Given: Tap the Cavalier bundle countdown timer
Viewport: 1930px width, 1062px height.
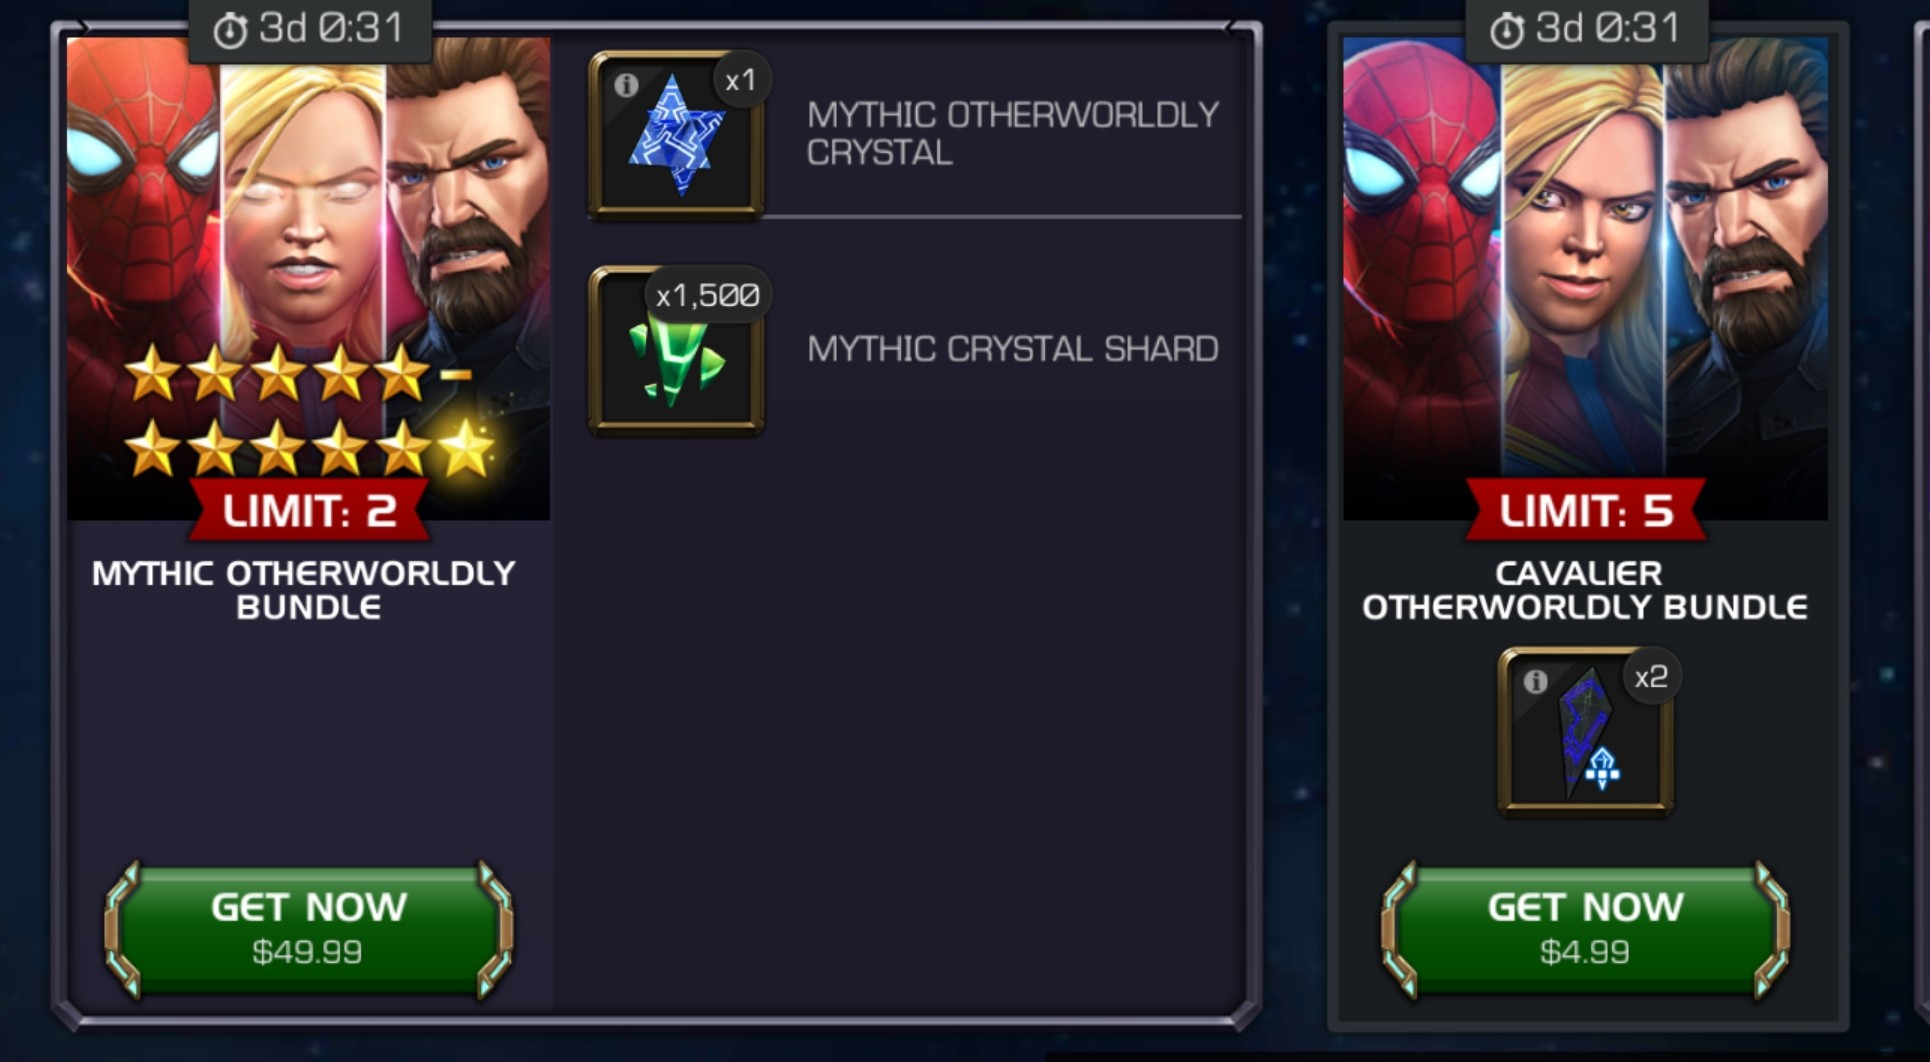Looking at the screenshot, I should tap(1587, 29).
